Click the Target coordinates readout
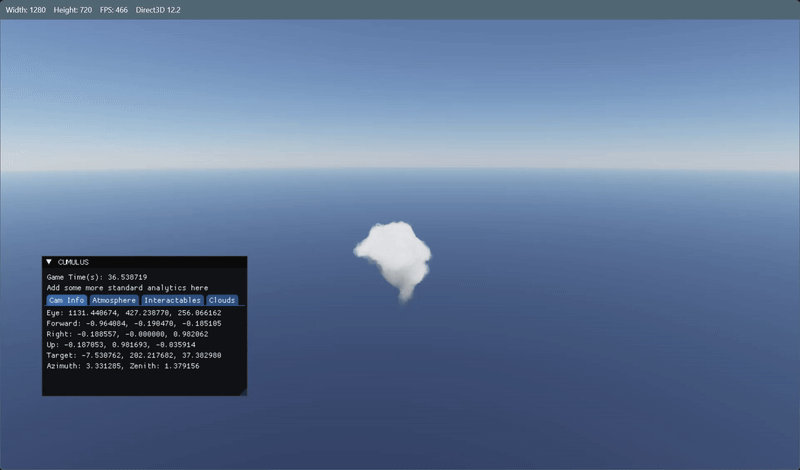The width and height of the screenshot is (800, 470). (134, 356)
